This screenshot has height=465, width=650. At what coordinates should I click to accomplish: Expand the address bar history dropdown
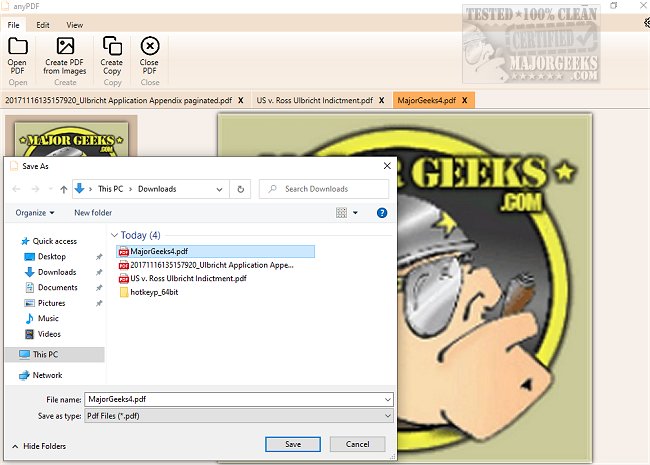coord(219,189)
